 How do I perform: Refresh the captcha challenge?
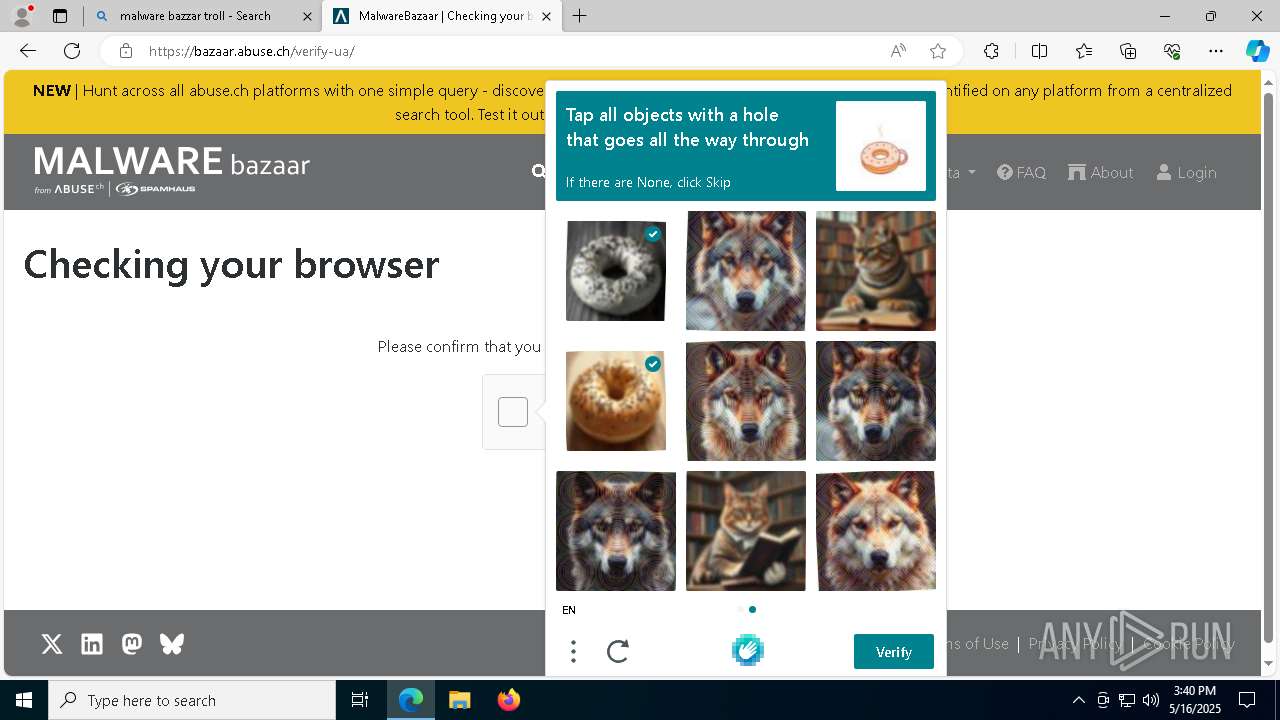[618, 652]
